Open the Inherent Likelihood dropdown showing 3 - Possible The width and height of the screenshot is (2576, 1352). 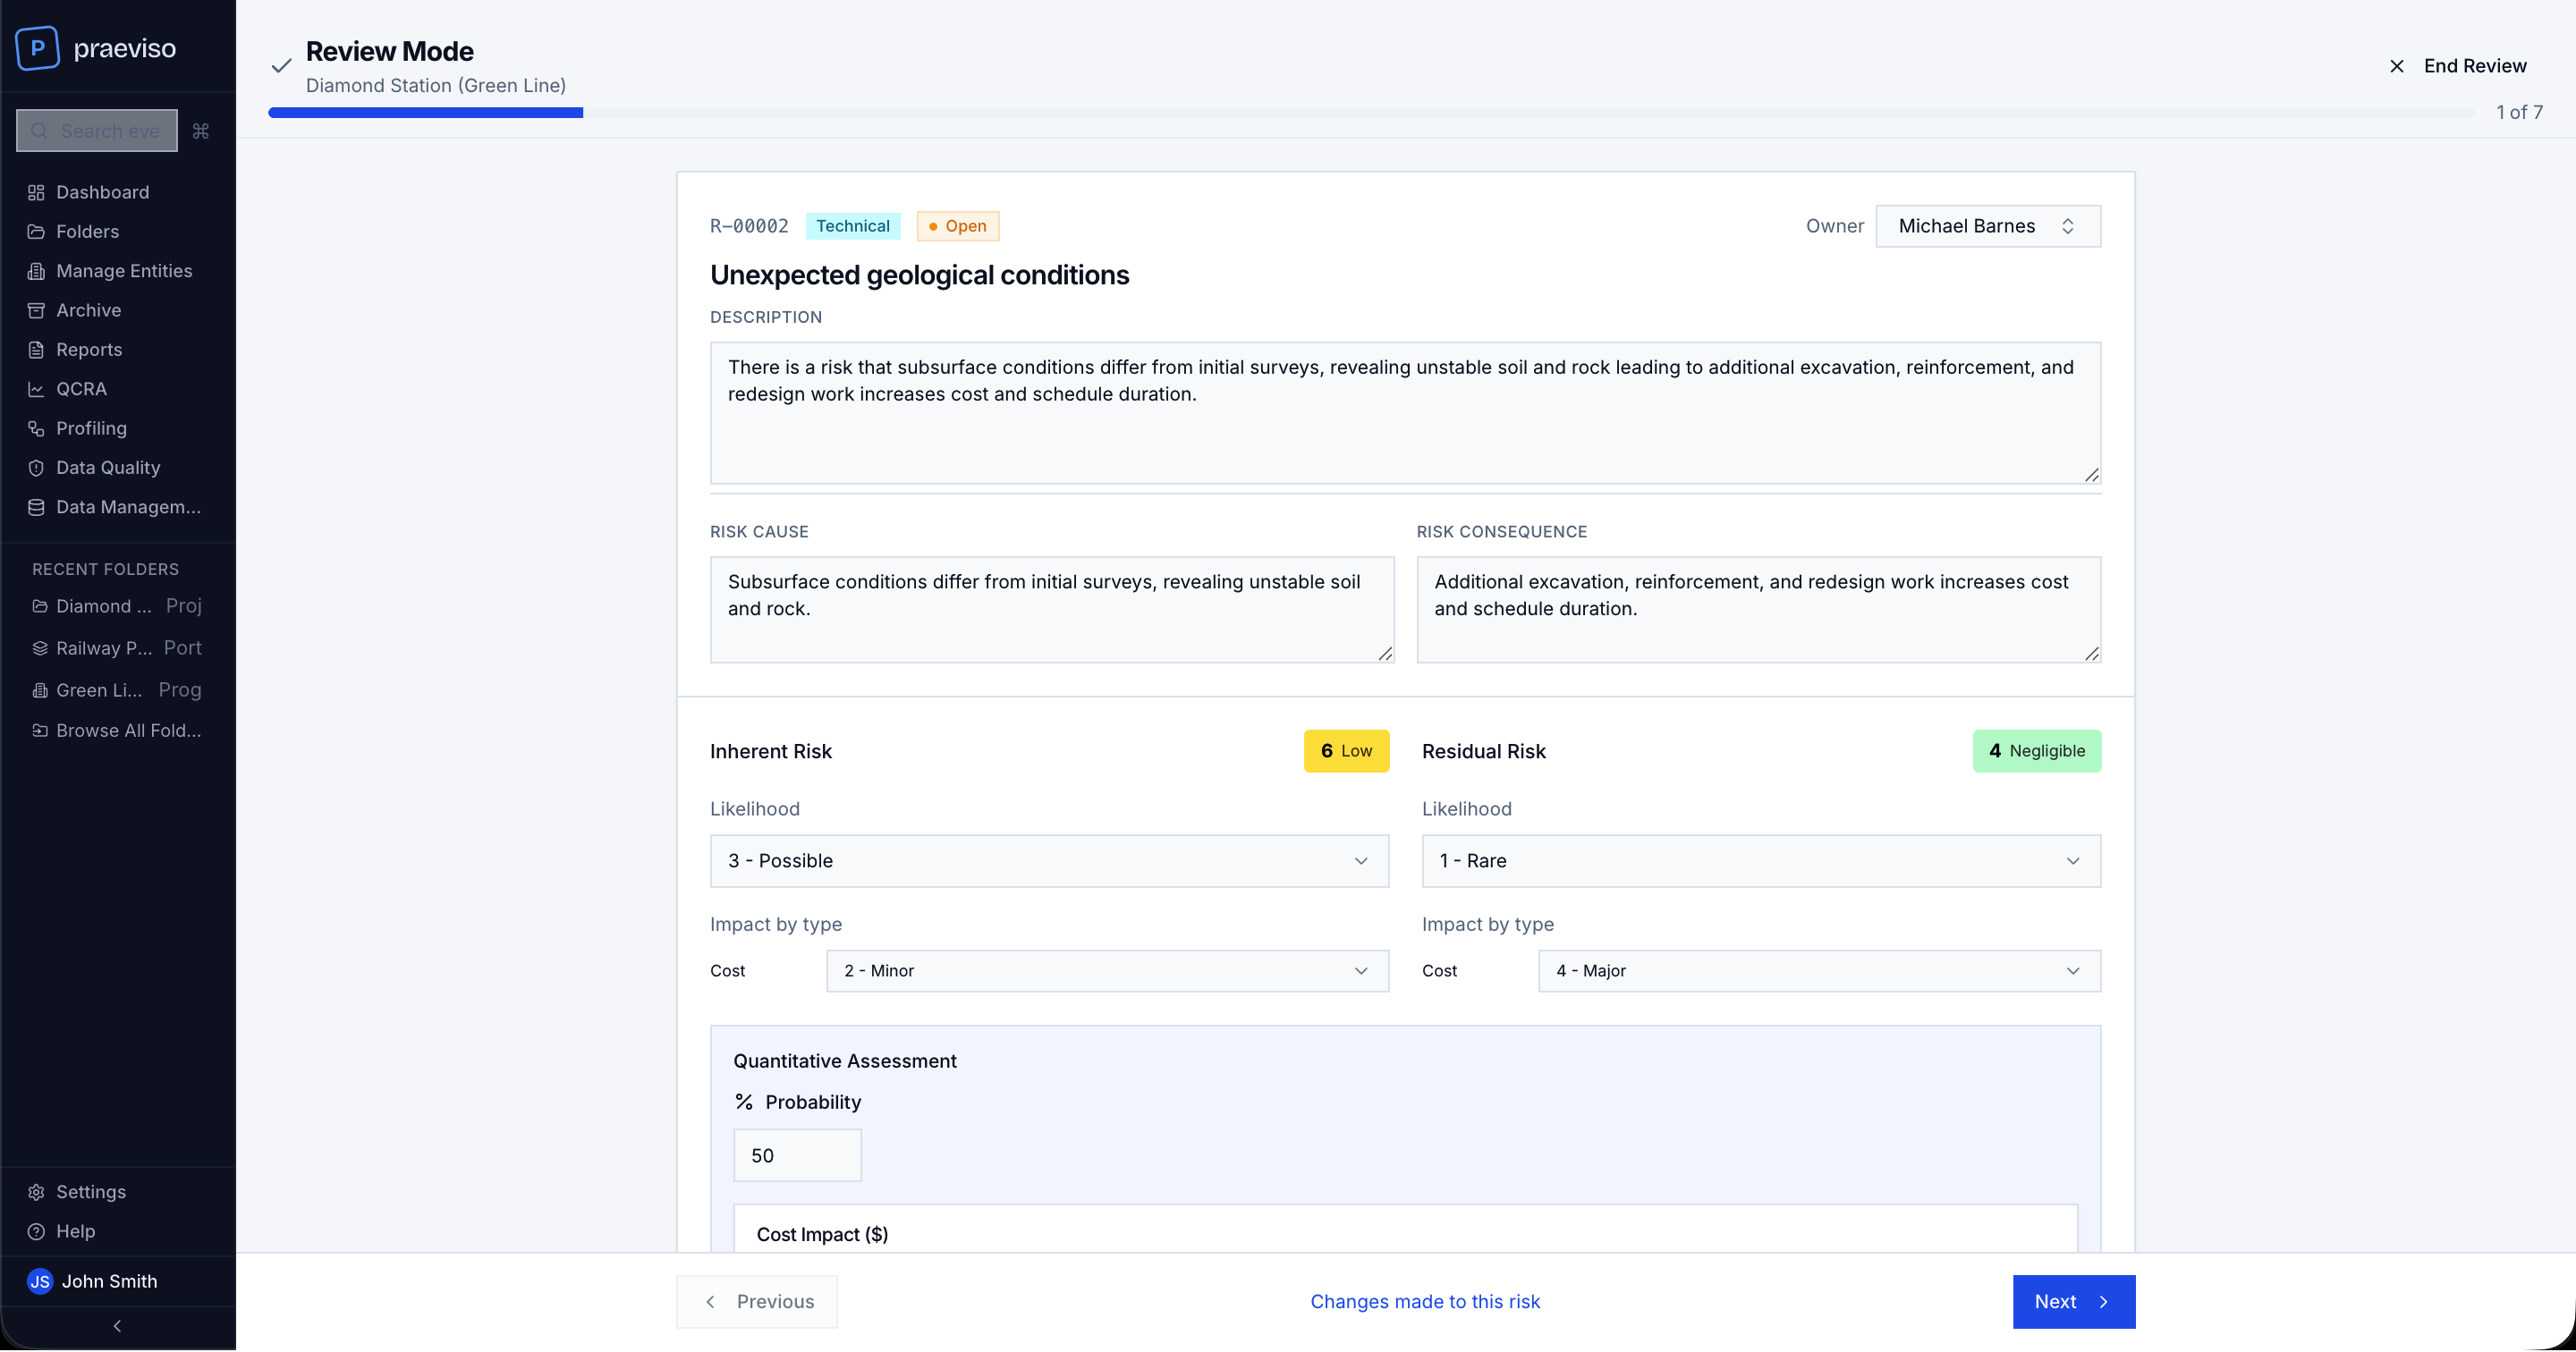point(1049,861)
